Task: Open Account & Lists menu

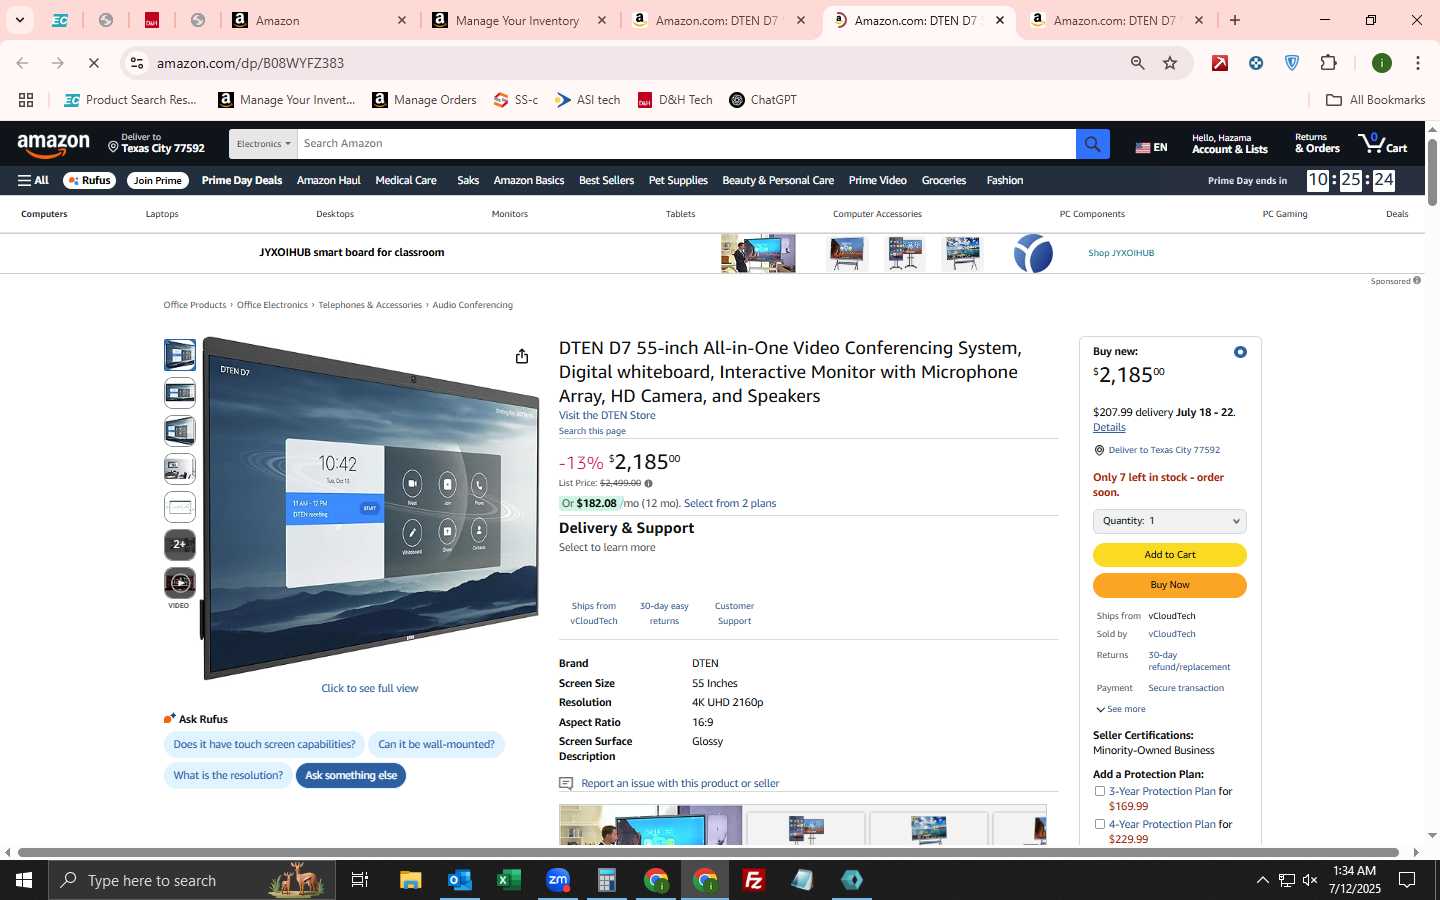Action: tap(1229, 144)
